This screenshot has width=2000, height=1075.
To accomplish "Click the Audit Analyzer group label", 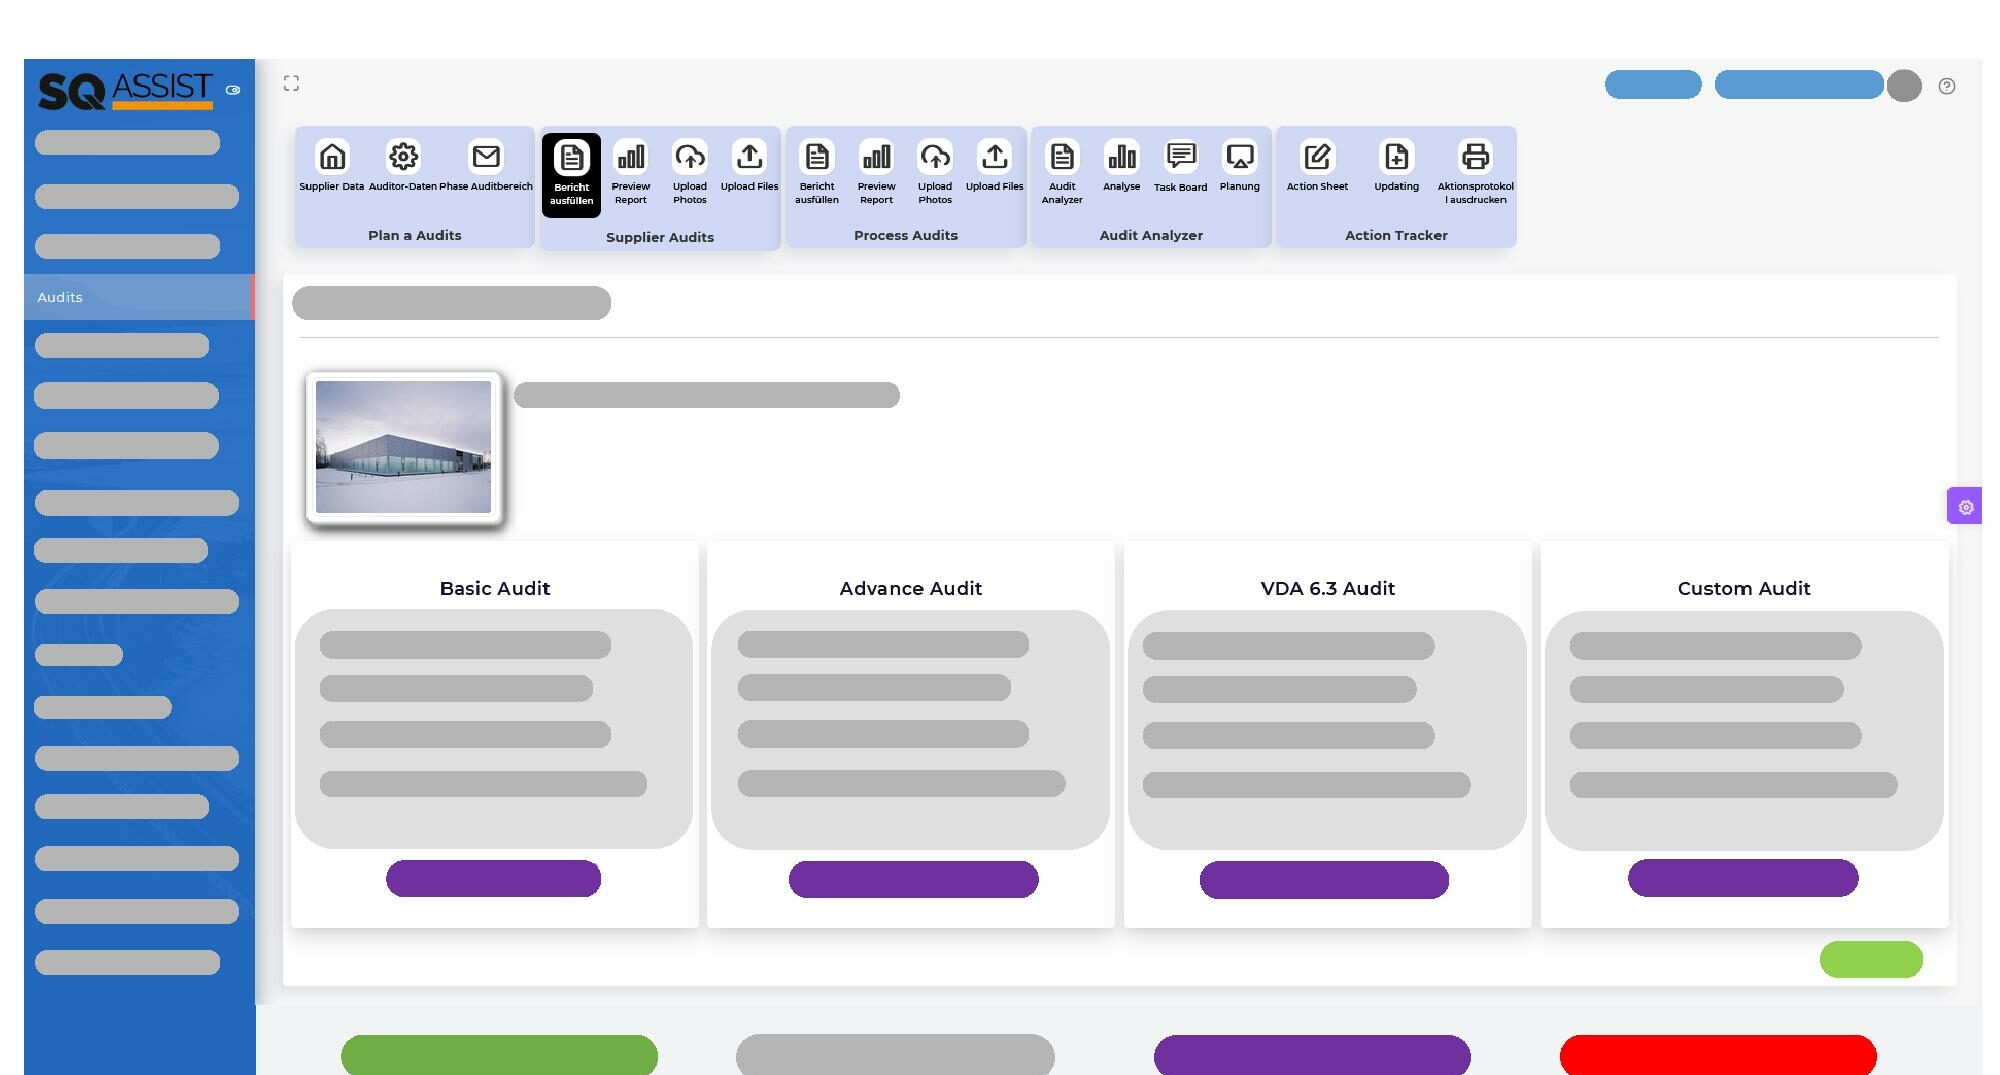I will point(1151,235).
